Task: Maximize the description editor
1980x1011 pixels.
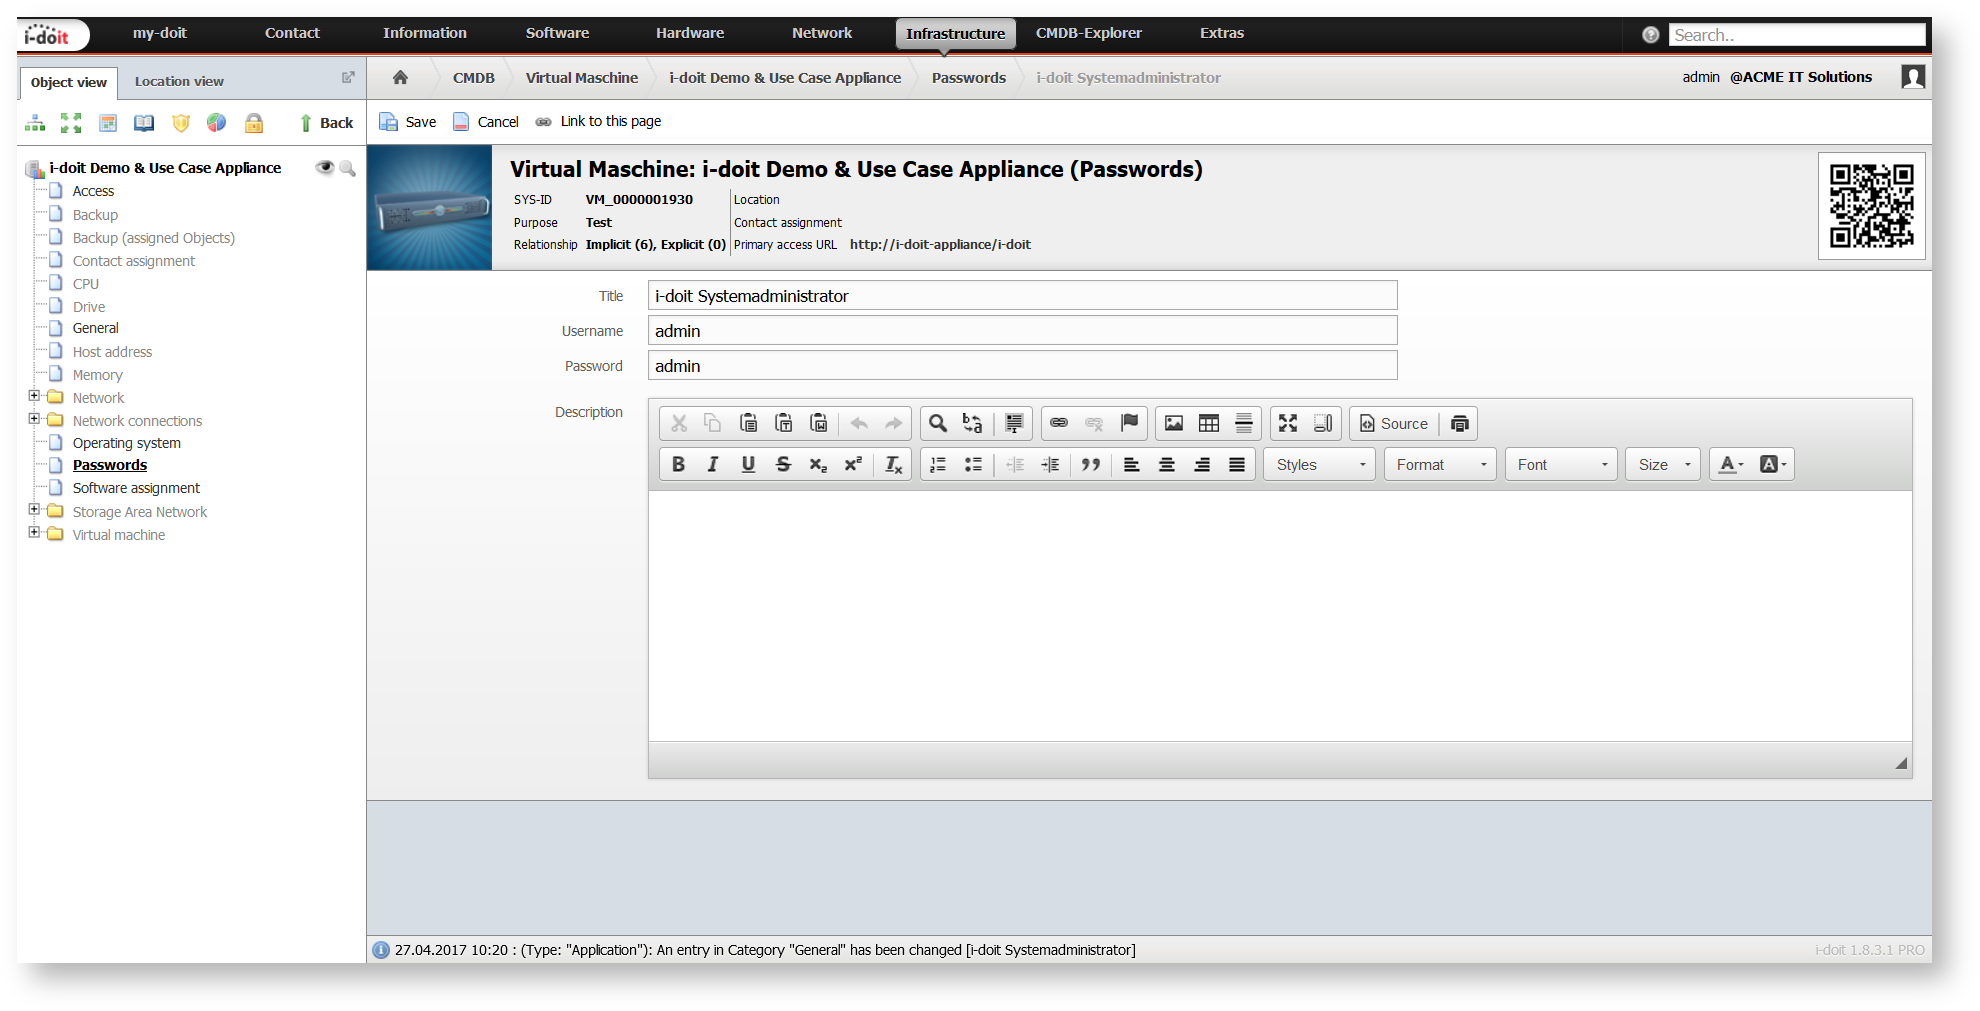Action: [x=1288, y=424]
